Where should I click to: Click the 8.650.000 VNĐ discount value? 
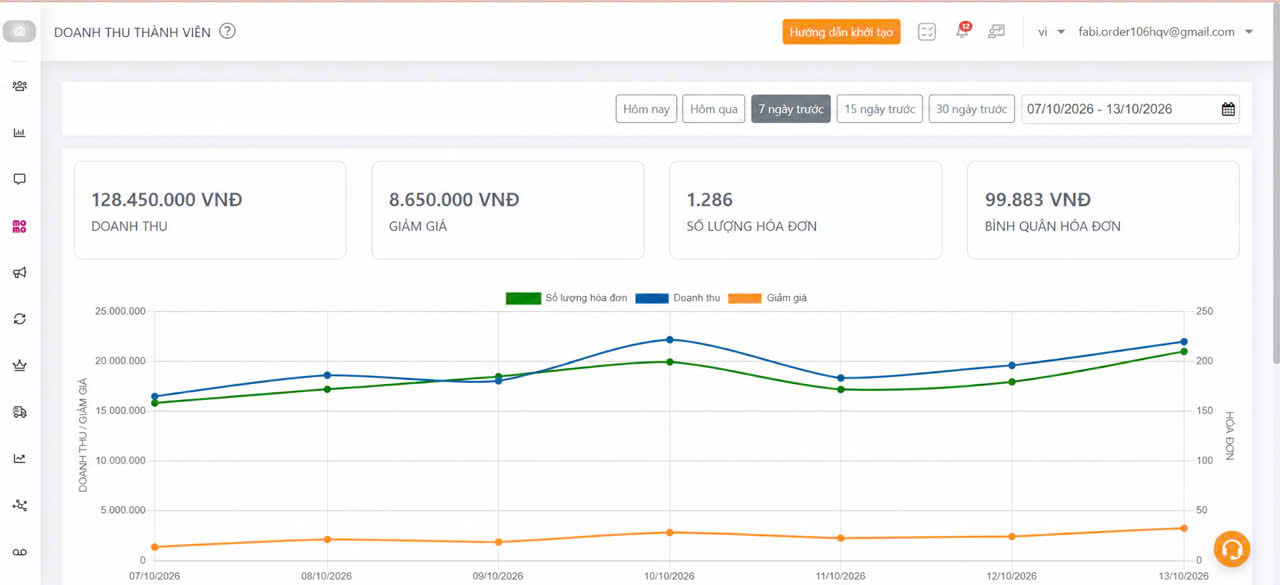[454, 200]
